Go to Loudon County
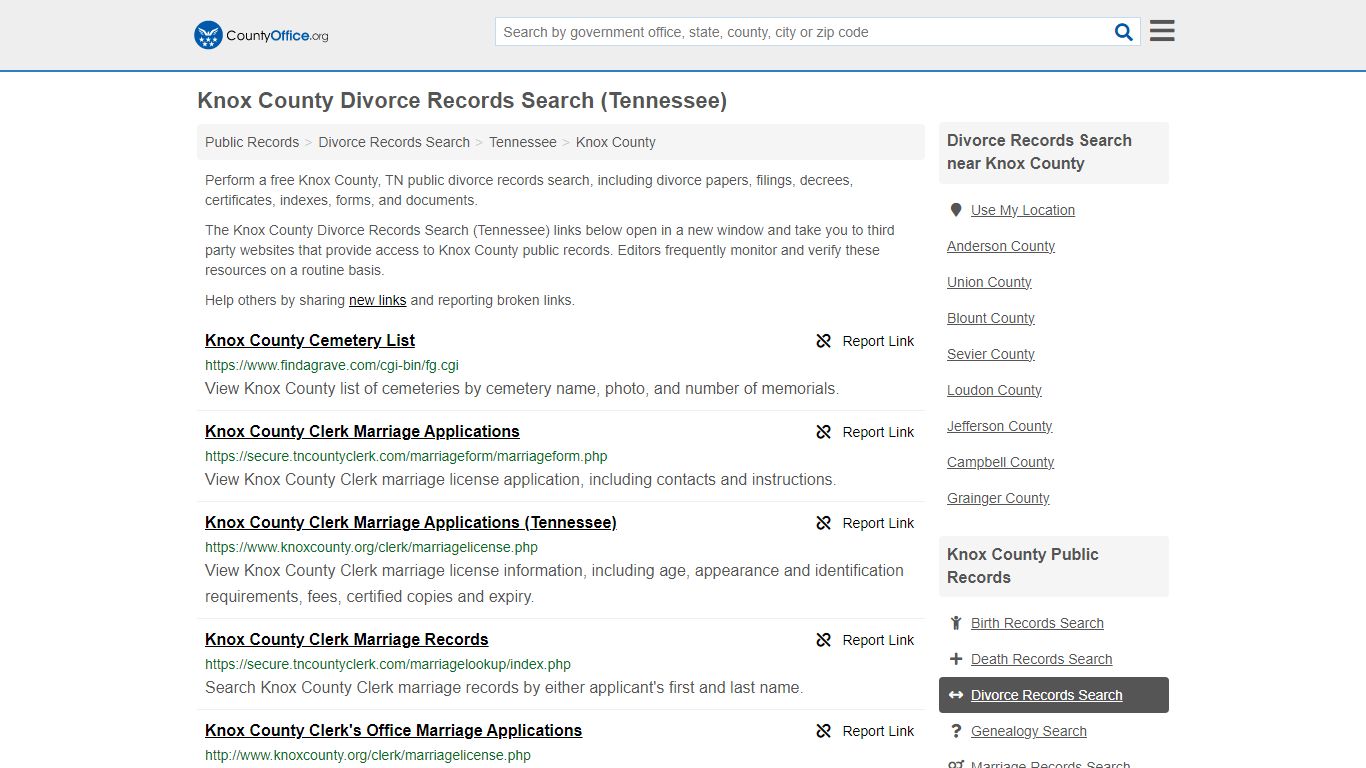 pos(994,390)
